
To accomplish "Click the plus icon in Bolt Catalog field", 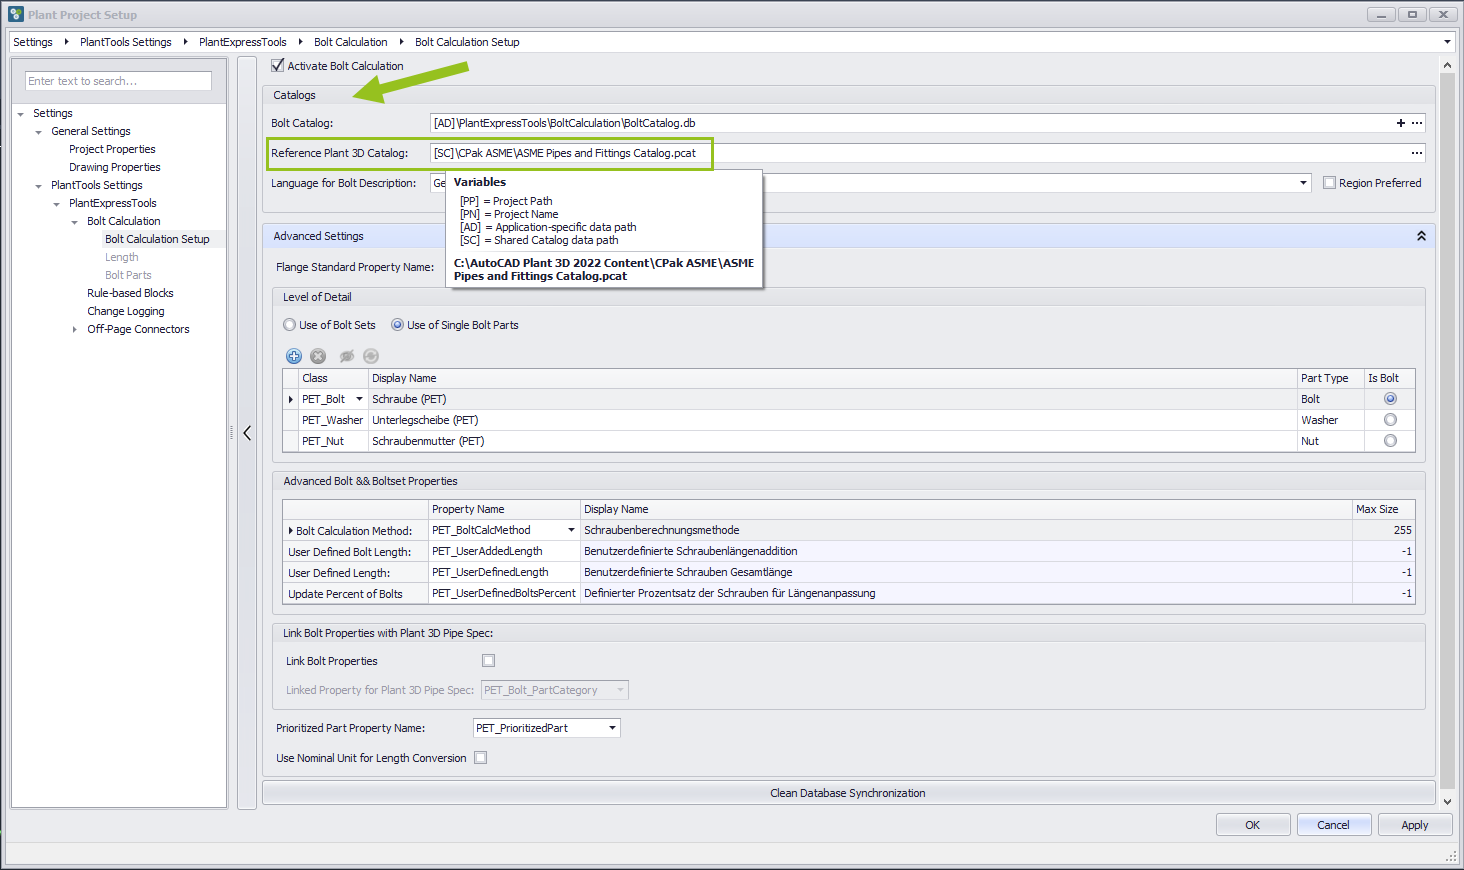I will (1401, 123).
